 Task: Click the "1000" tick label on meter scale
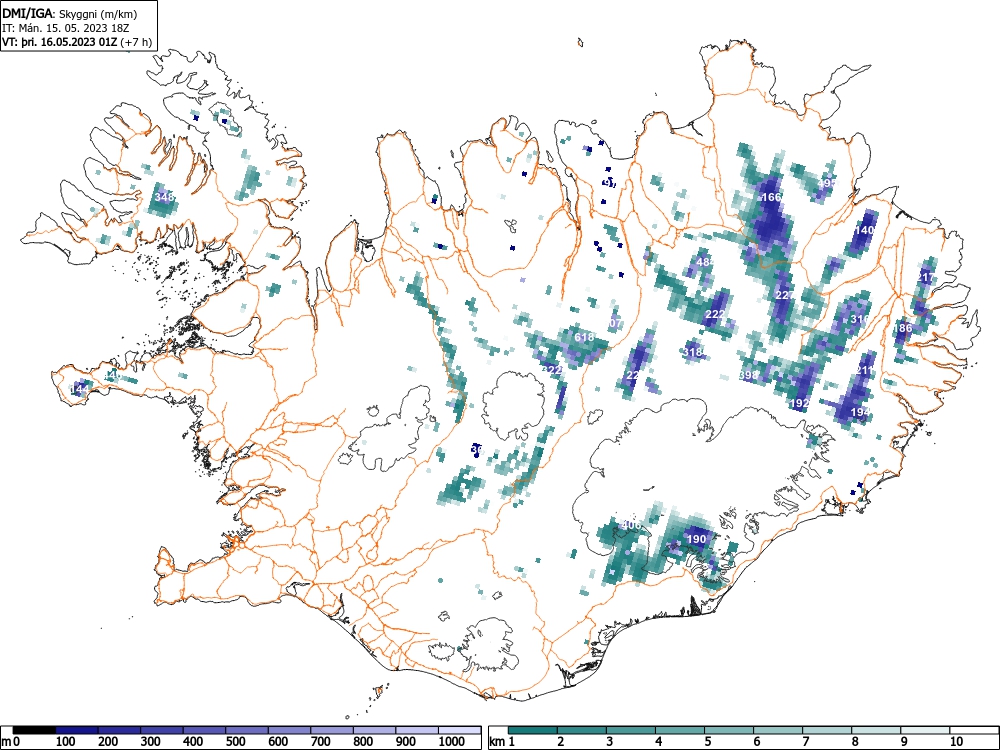(x=452, y=742)
